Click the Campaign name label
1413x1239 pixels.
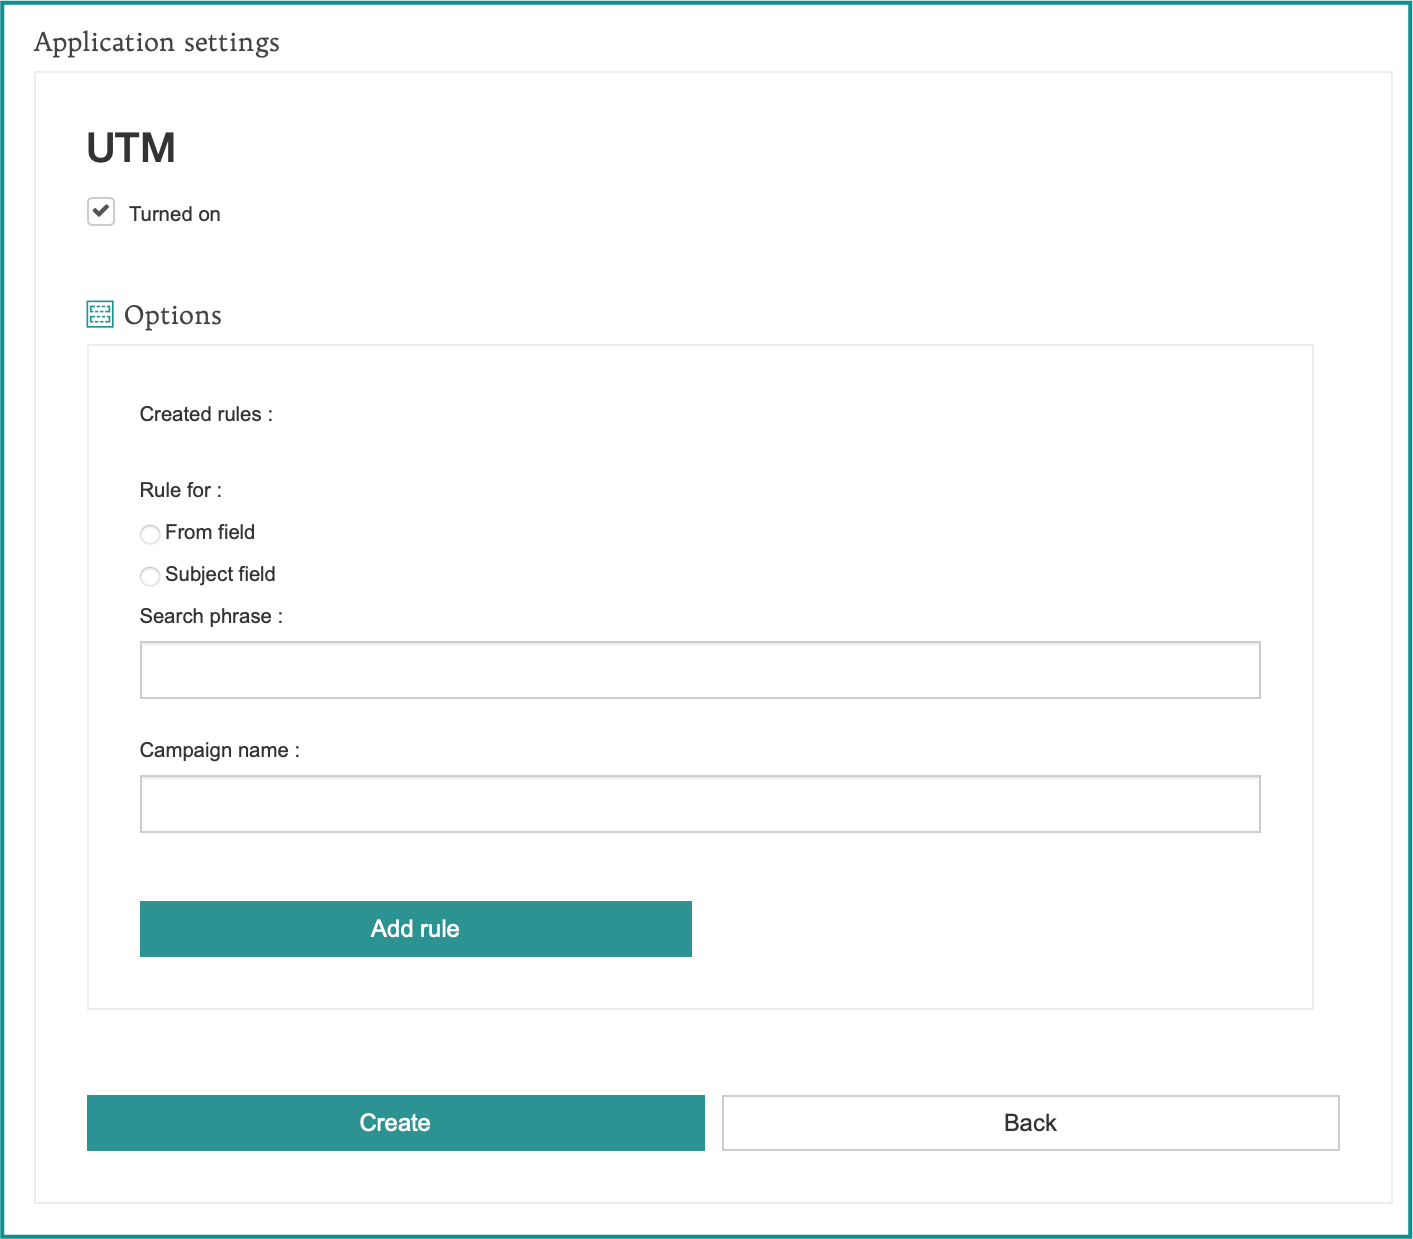coord(220,750)
